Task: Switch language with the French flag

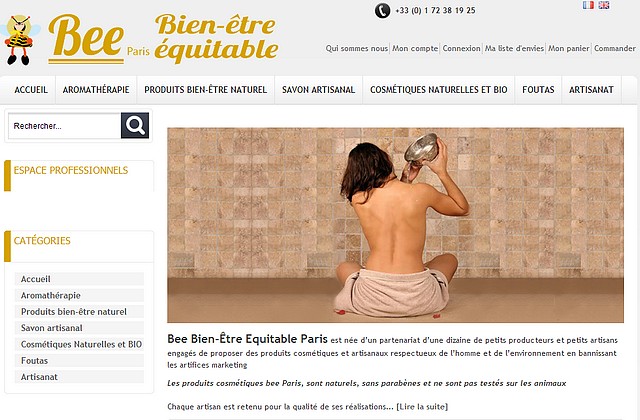Action: coord(588,5)
